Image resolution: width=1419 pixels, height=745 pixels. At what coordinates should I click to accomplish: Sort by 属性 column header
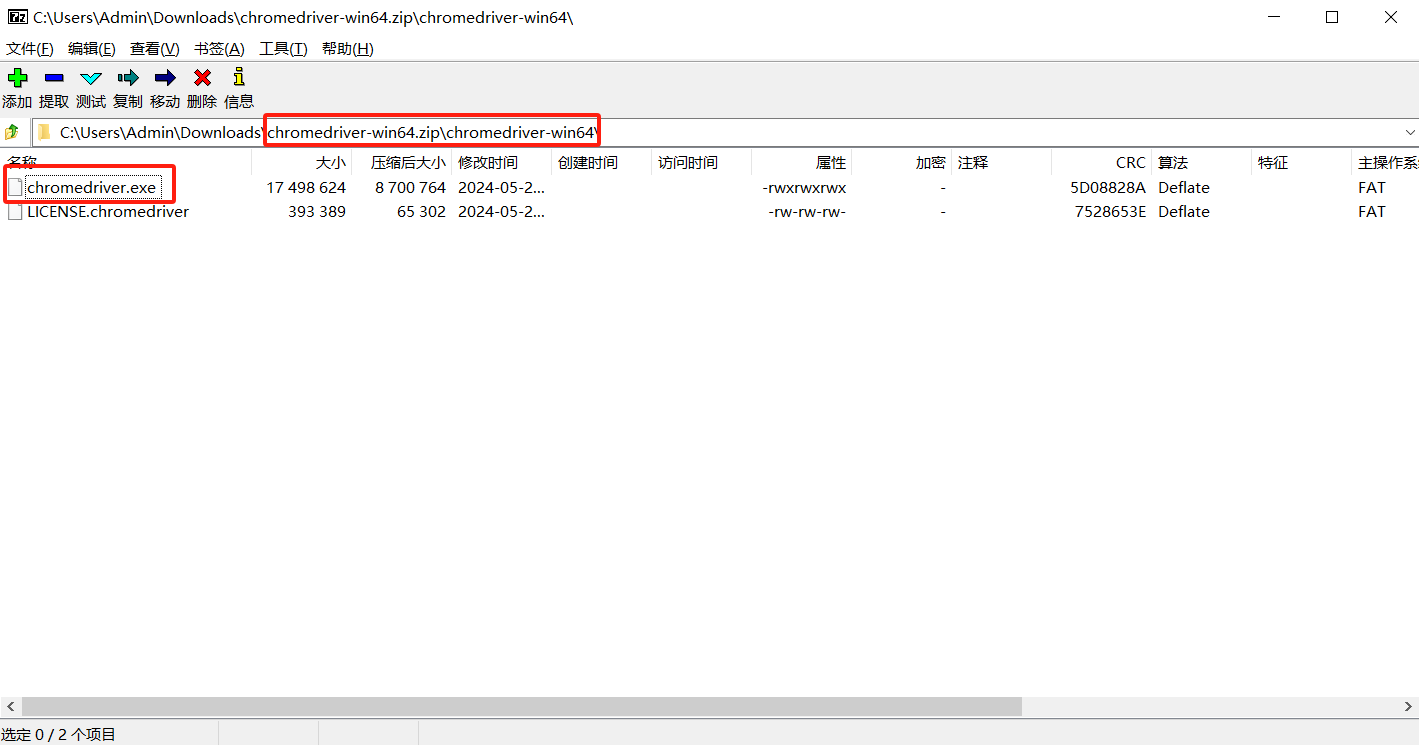[x=802, y=162]
